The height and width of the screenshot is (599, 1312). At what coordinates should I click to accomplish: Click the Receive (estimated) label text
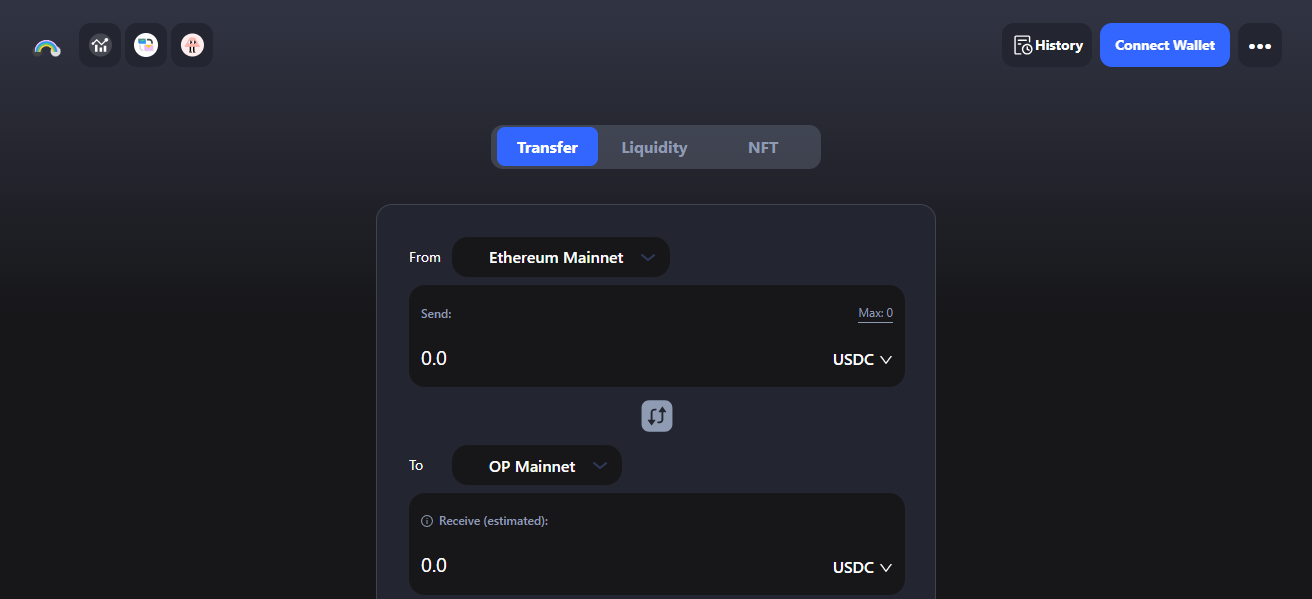[493, 521]
